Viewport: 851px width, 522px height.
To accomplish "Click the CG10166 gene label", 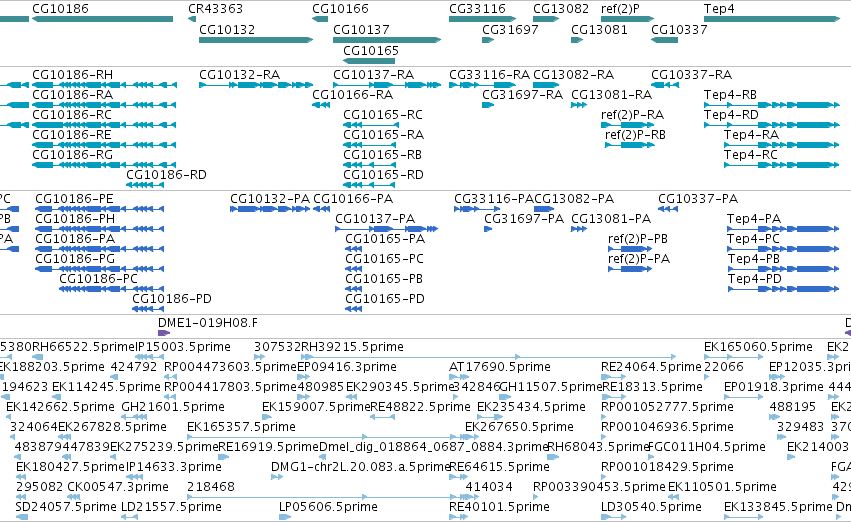I will click(x=340, y=9).
